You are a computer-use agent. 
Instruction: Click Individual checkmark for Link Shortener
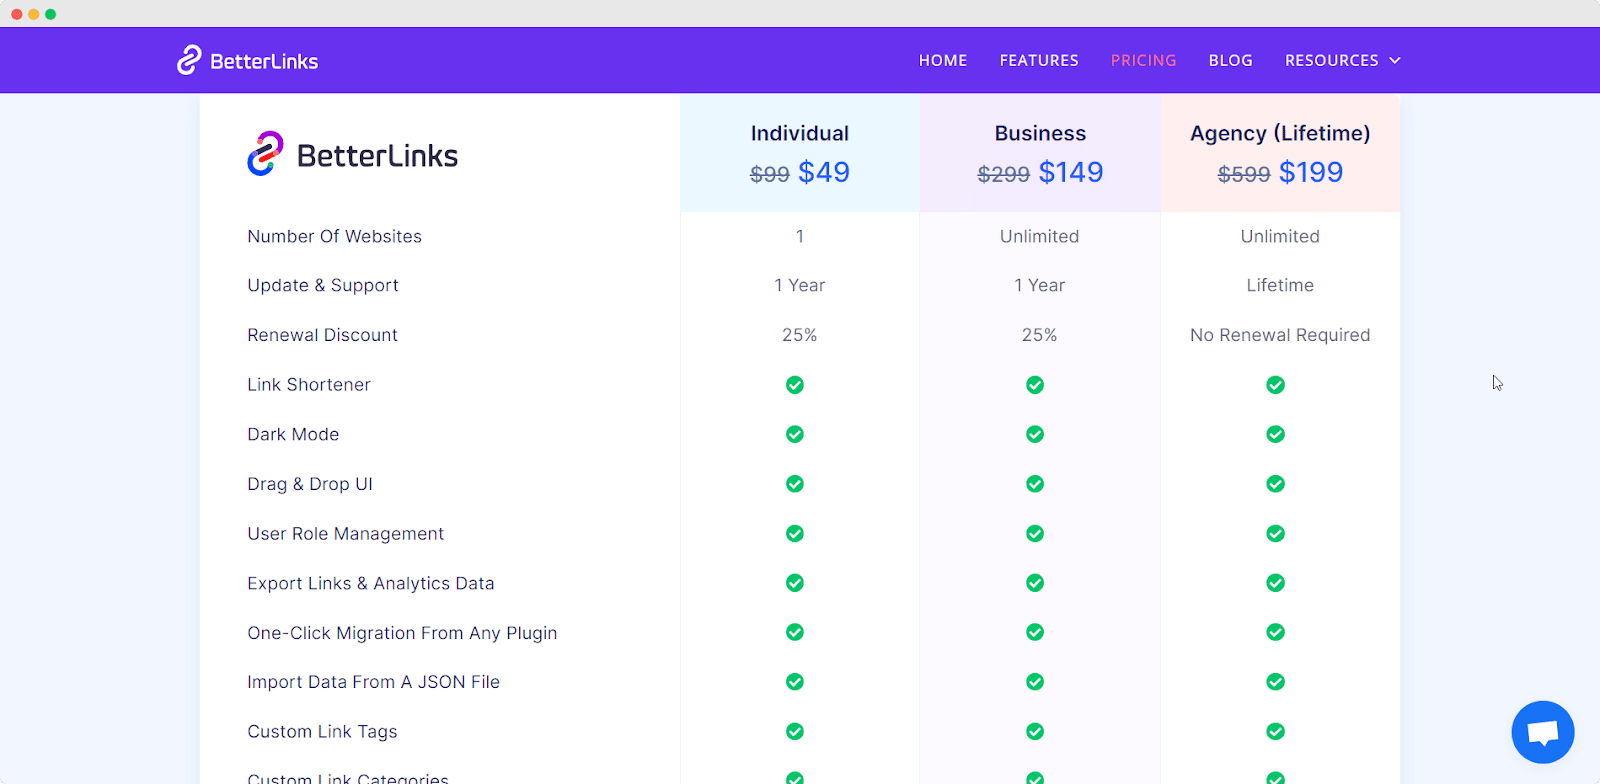[x=795, y=385]
